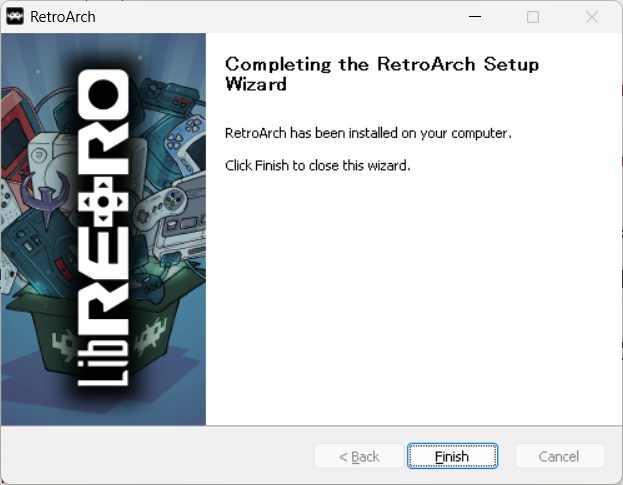The height and width of the screenshot is (485, 623).
Task: Maximize the RetroArch setup window
Action: click(x=533, y=17)
